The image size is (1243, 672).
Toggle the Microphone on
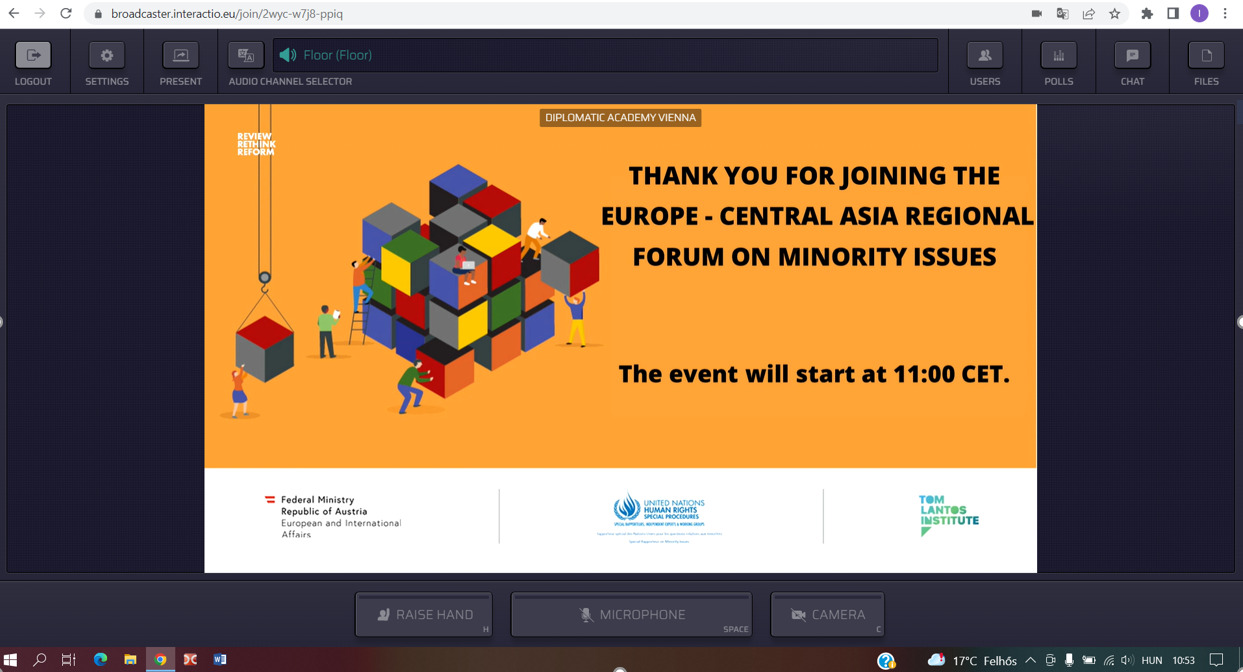tap(631, 614)
